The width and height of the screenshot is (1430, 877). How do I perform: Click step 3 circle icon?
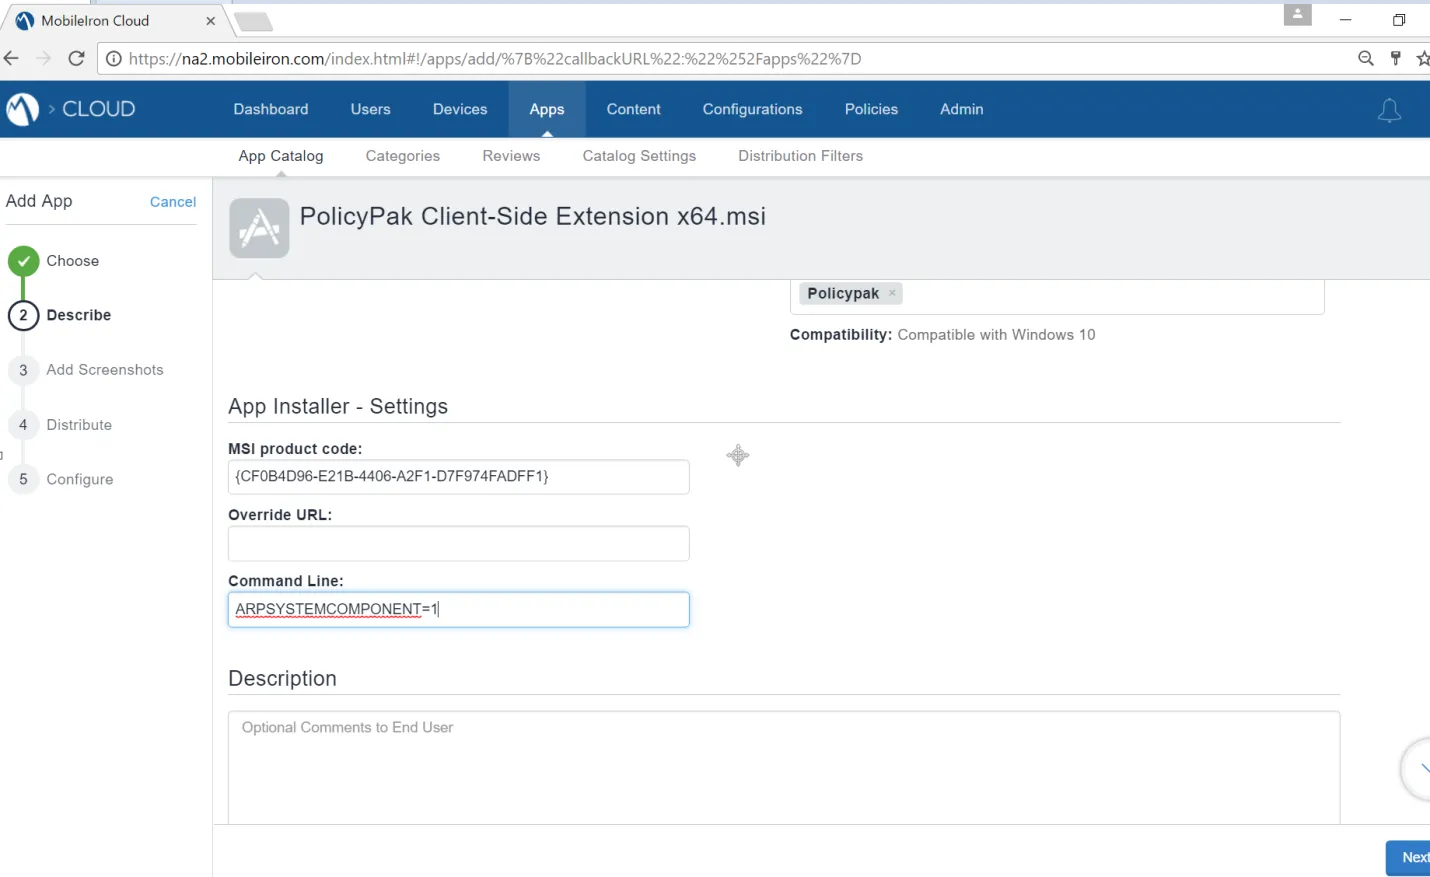coord(23,370)
